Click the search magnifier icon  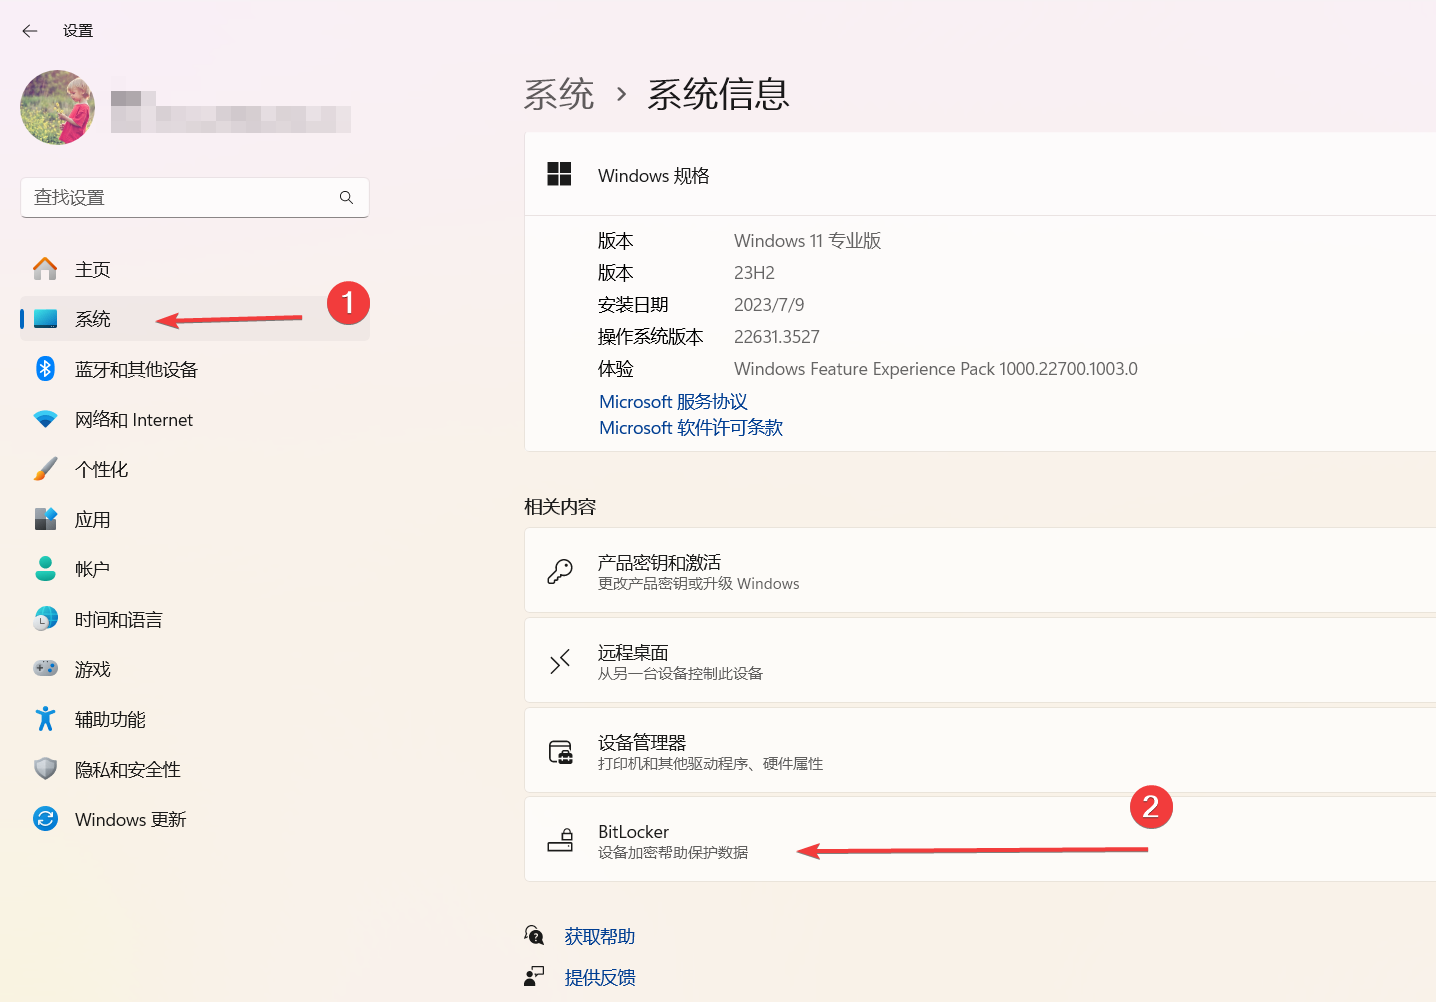point(346,198)
